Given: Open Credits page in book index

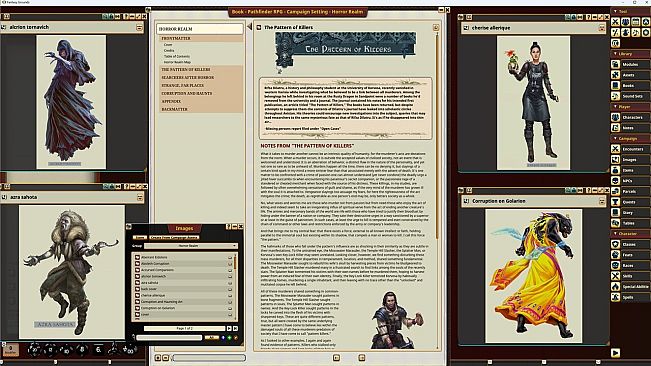Looking at the screenshot, I should [x=169, y=51].
